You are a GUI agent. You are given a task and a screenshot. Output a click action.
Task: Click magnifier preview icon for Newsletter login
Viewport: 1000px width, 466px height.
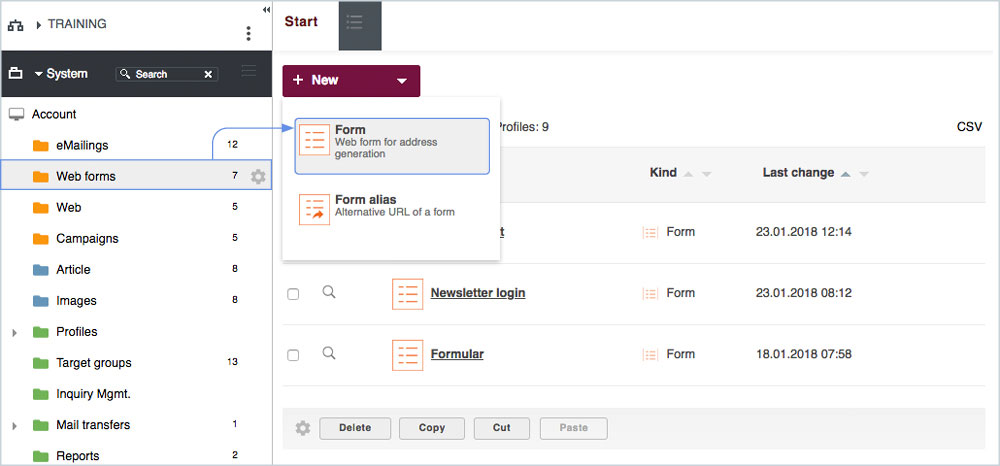click(x=329, y=293)
